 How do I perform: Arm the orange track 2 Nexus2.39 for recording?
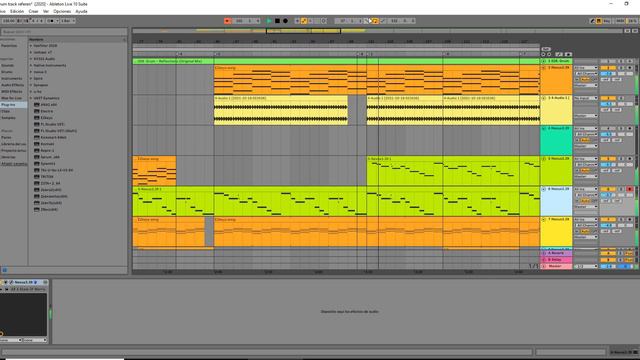[629, 67]
